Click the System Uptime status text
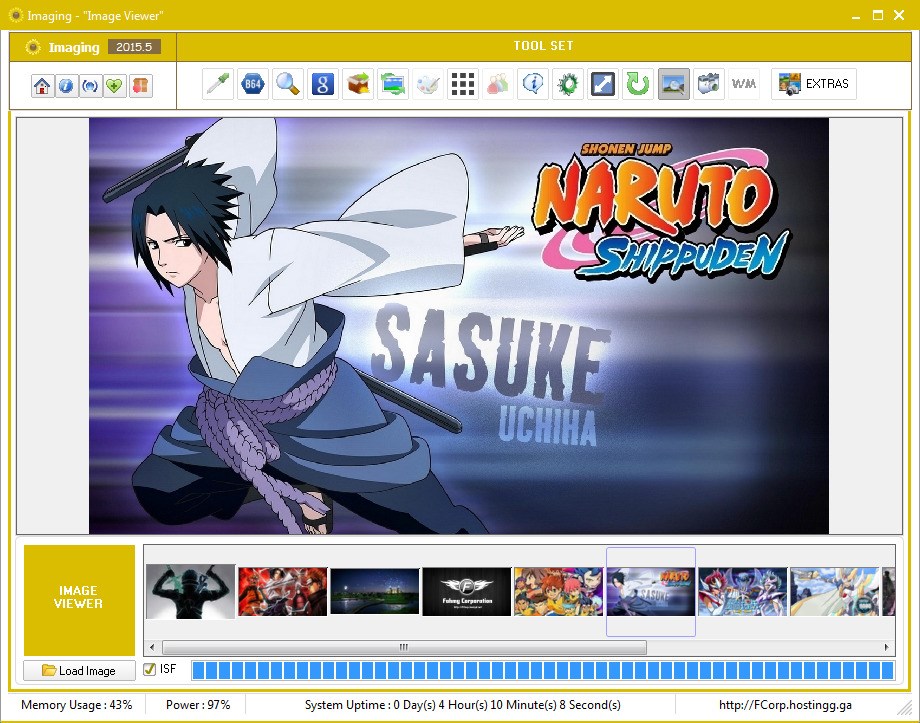This screenshot has width=920, height=723. tap(462, 705)
